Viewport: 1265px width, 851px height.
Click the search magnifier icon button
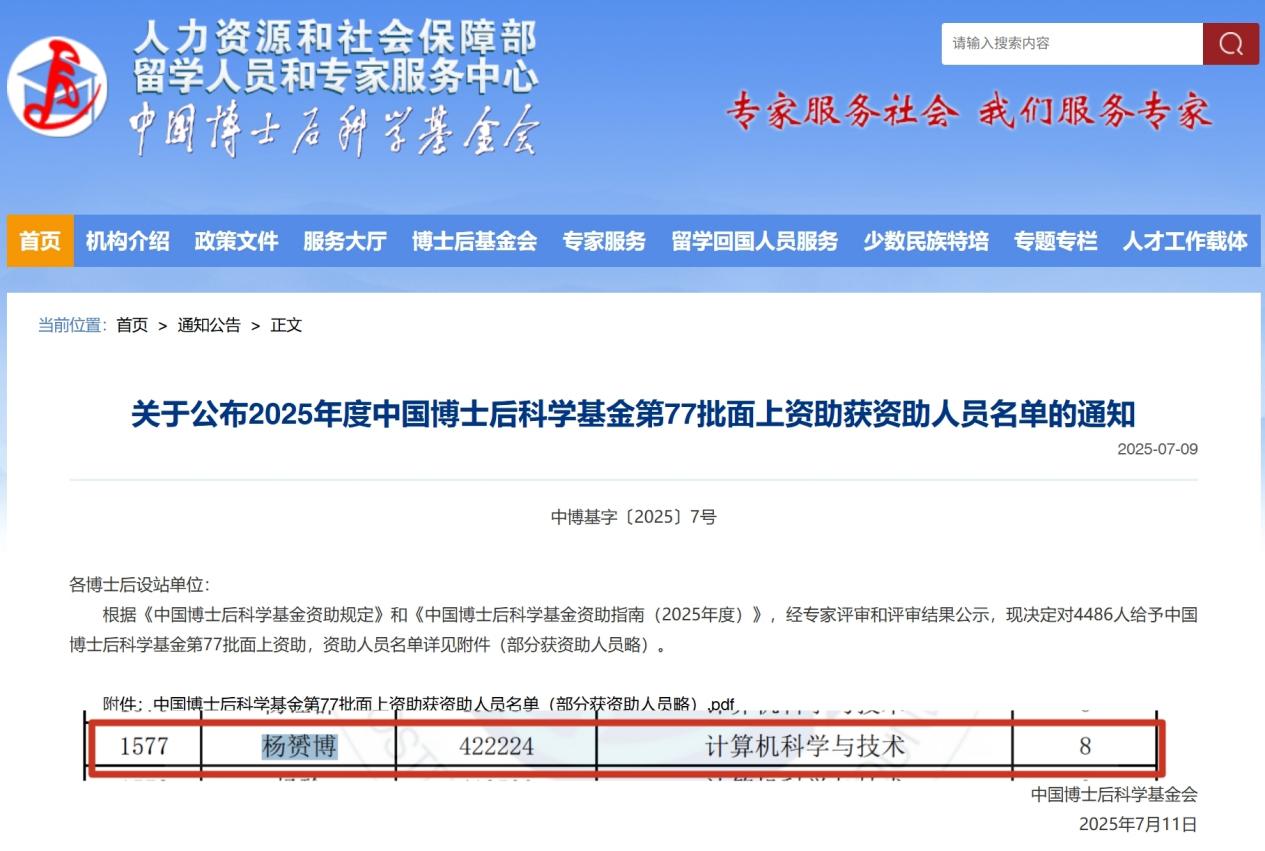[x=1231, y=44]
